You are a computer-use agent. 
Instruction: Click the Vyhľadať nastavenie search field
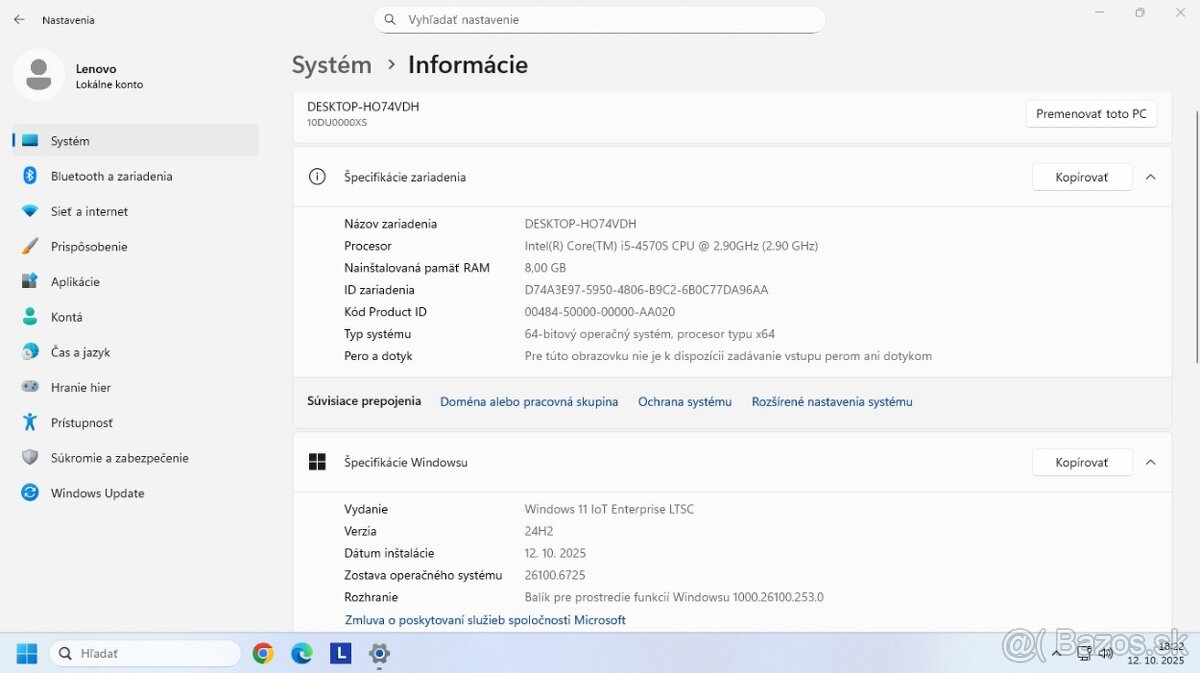[x=600, y=19]
